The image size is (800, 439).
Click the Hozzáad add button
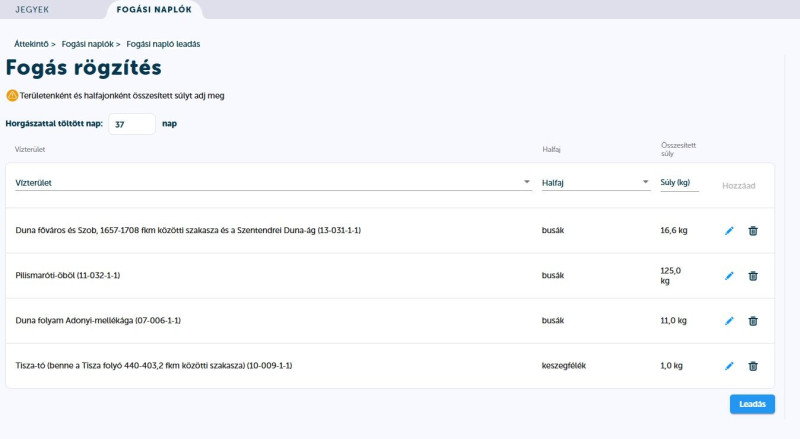click(x=738, y=185)
